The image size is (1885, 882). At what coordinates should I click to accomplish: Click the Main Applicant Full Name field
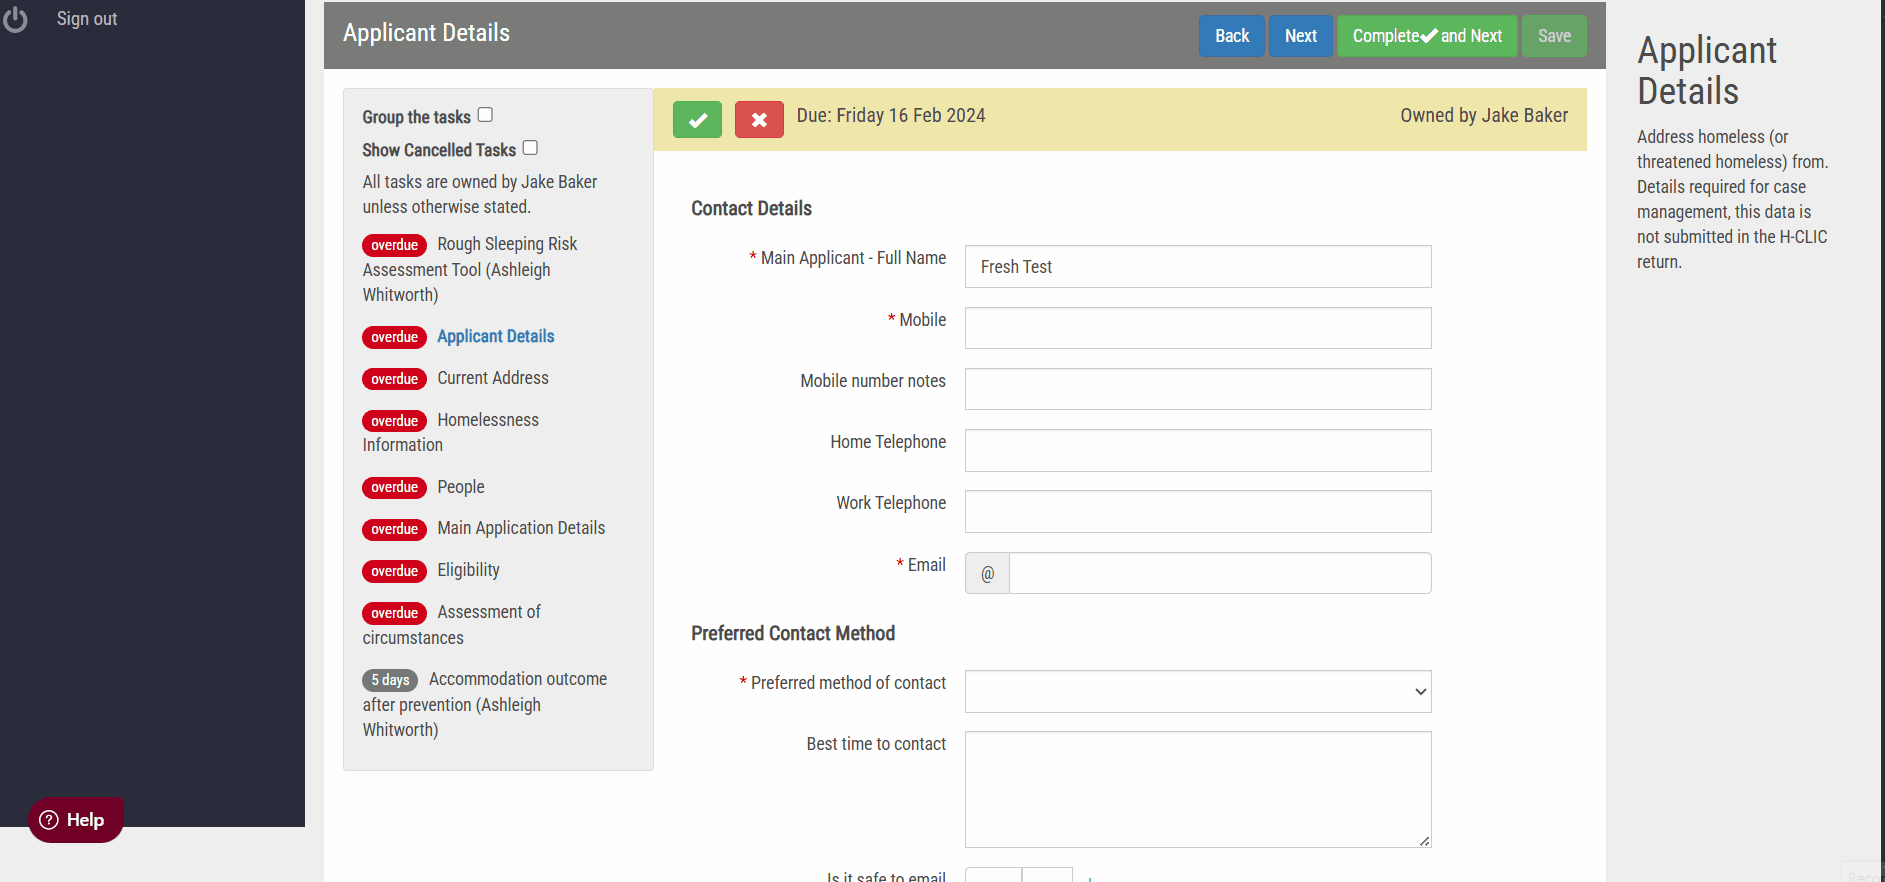tap(1198, 267)
